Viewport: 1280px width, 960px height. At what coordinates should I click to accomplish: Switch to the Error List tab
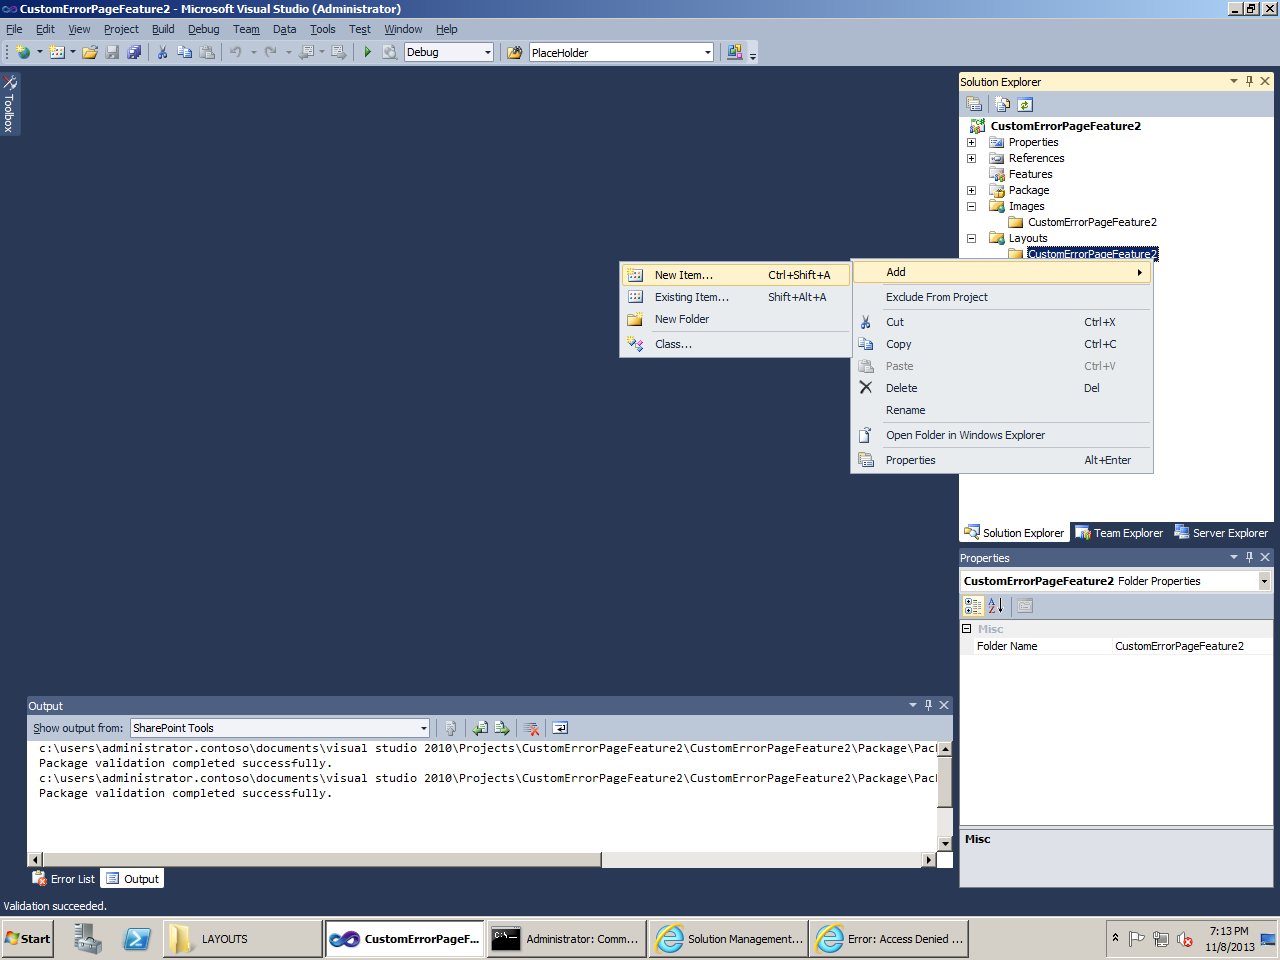63,879
